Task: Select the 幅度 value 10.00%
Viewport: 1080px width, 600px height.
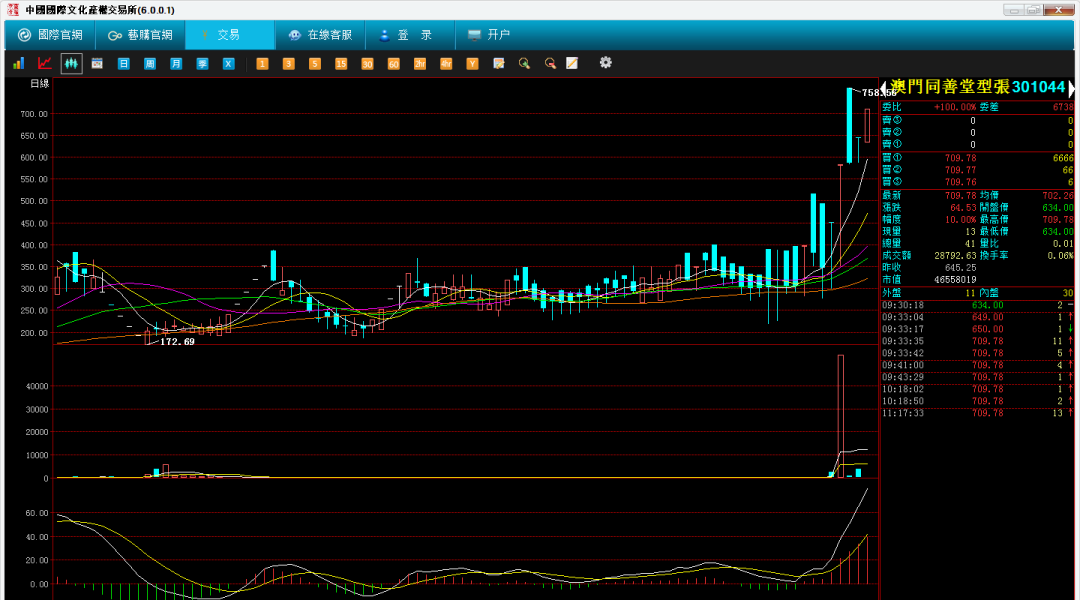Action: 960,220
